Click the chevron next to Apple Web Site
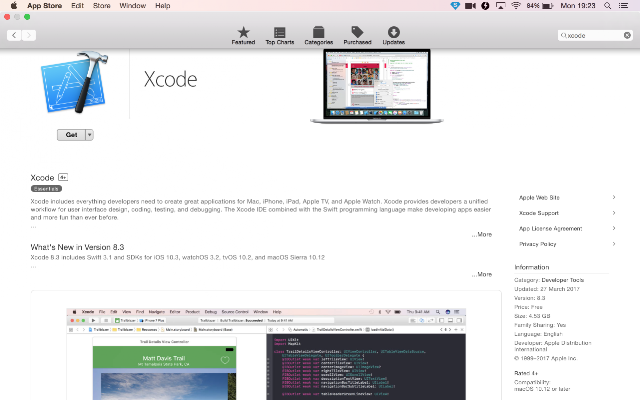 (x=613, y=197)
